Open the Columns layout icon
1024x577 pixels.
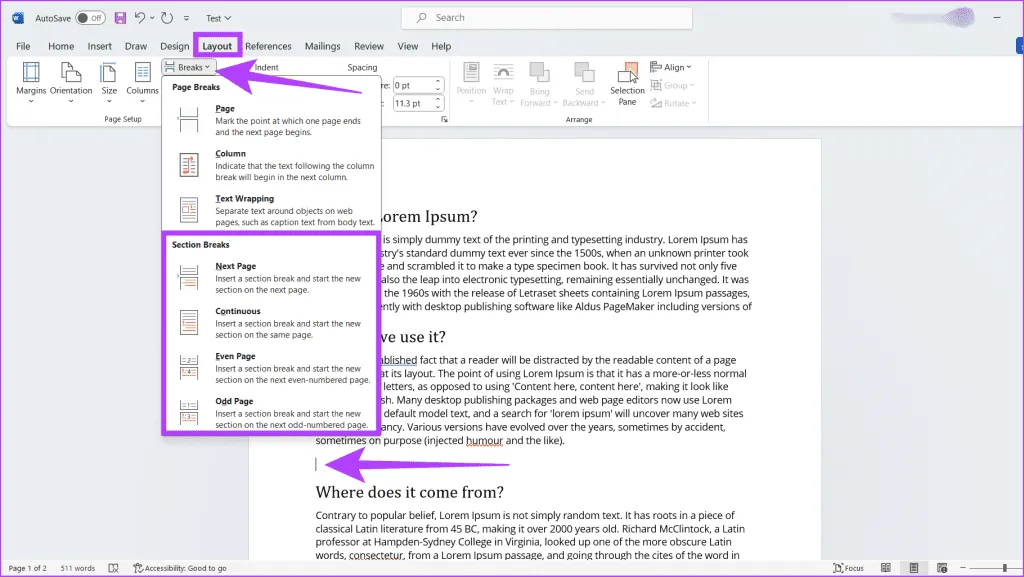pos(142,78)
